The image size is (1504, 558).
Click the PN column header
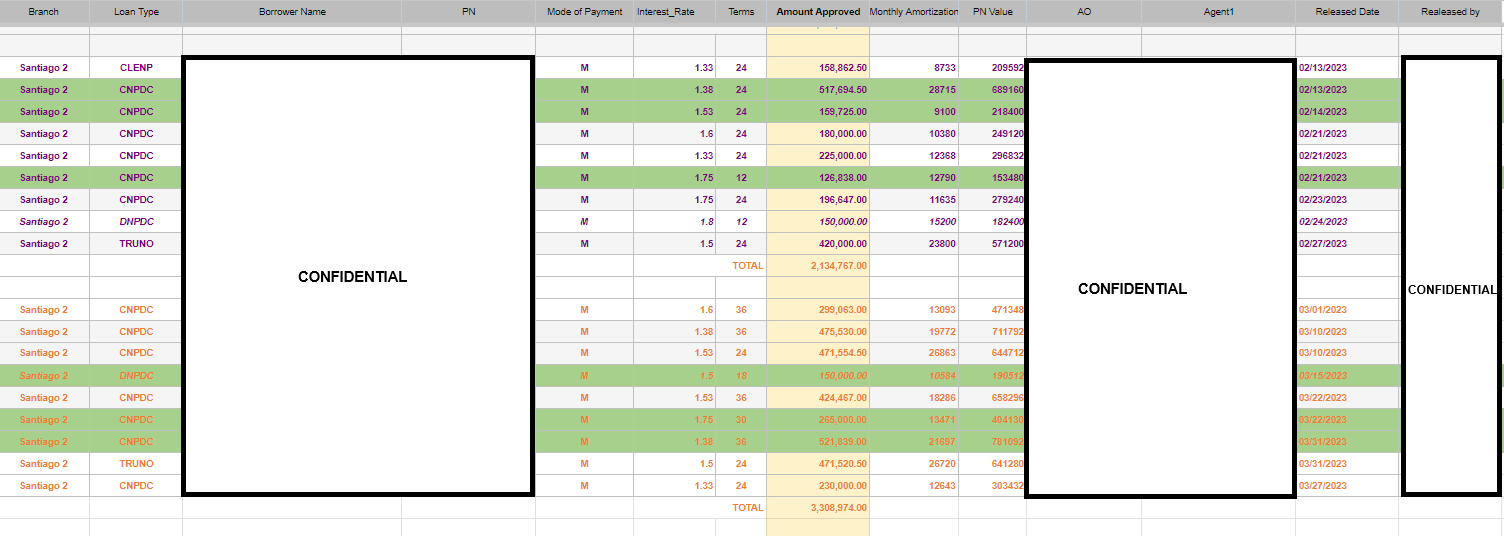pos(468,12)
